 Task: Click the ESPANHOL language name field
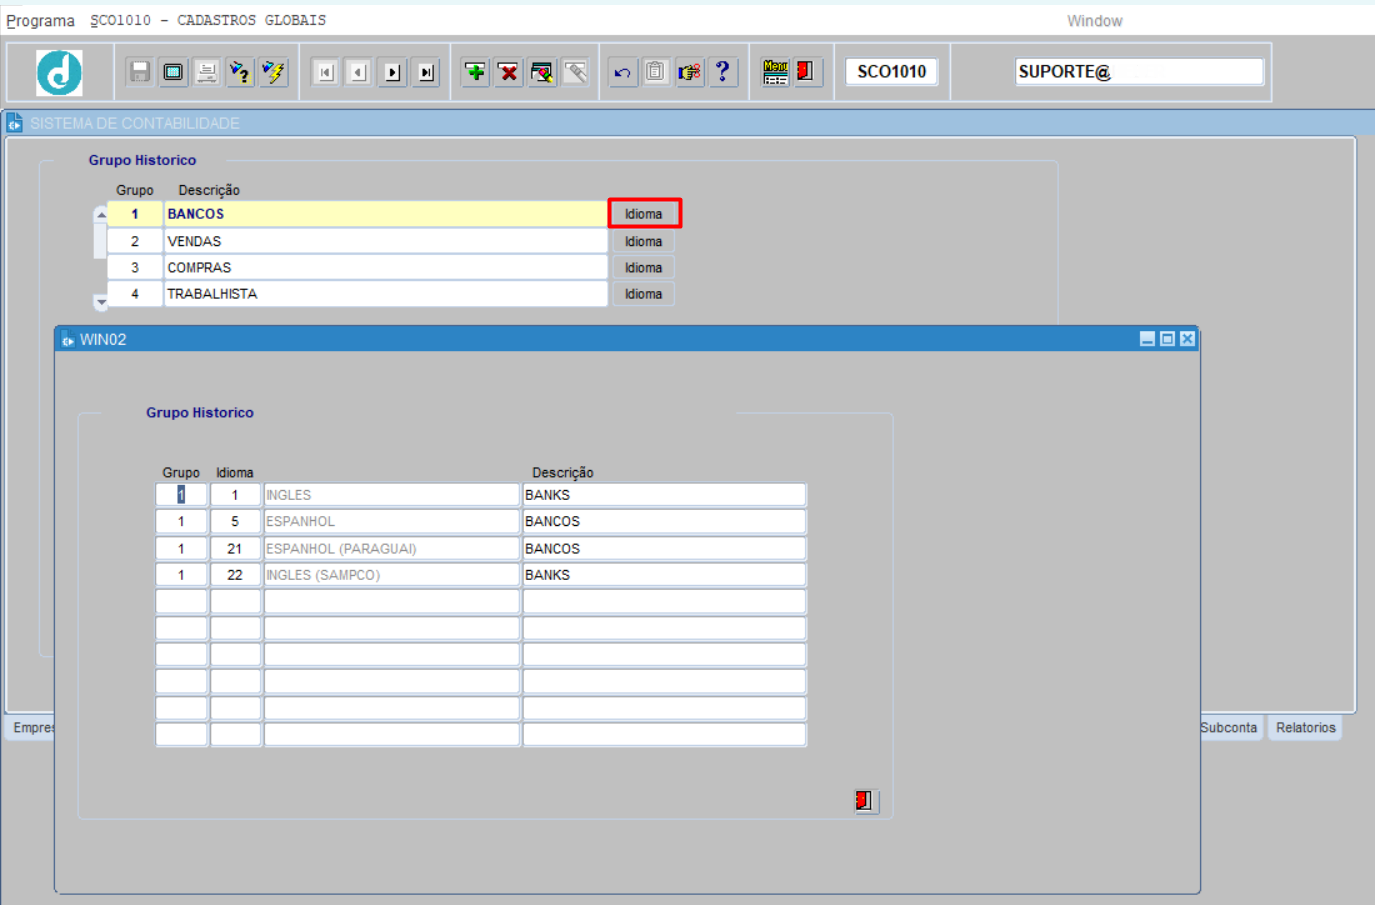point(391,522)
